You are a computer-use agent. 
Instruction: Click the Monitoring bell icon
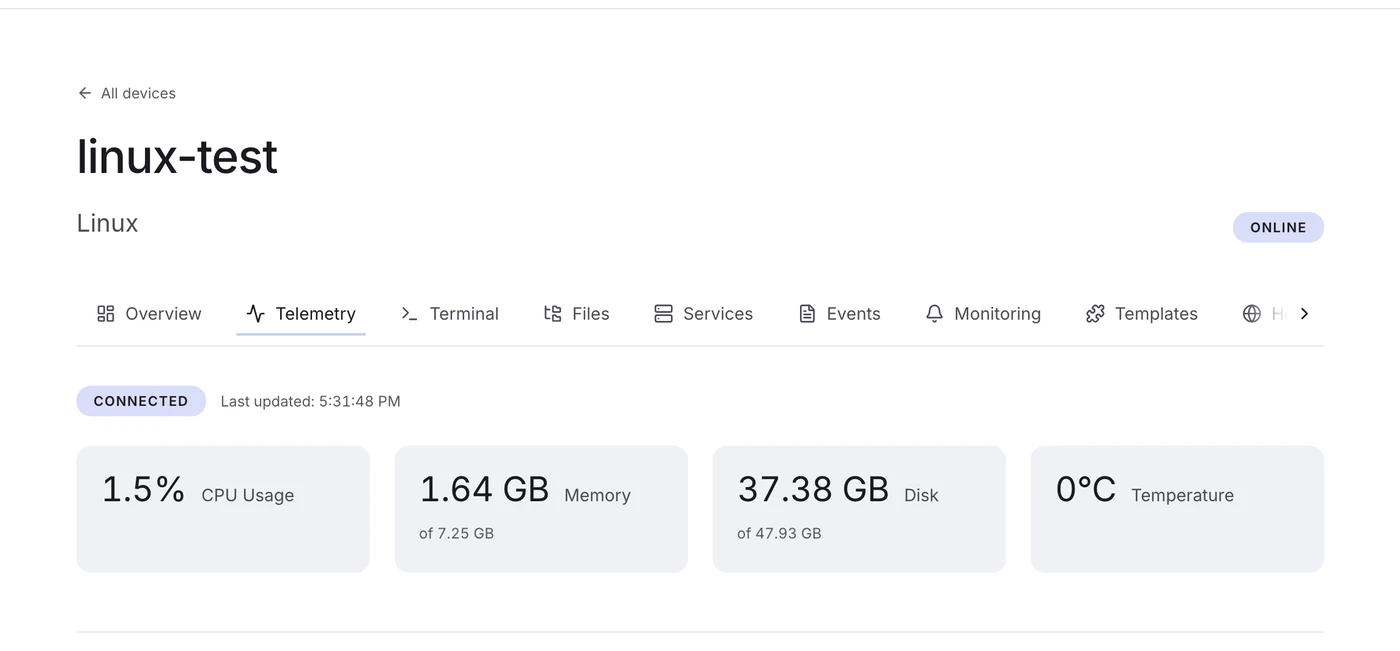coord(934,314)
